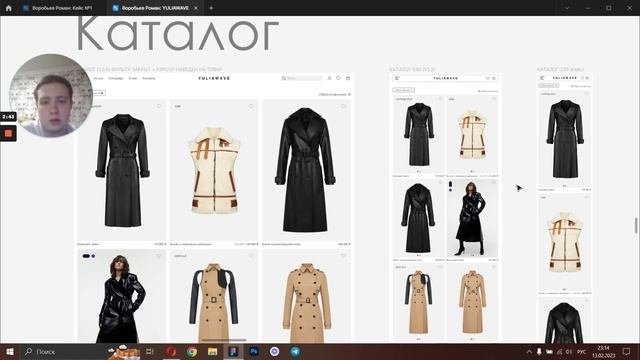Switch to Figma on the taskbar
Viewport: 640px width, 360px height.
tap(233, 351)
